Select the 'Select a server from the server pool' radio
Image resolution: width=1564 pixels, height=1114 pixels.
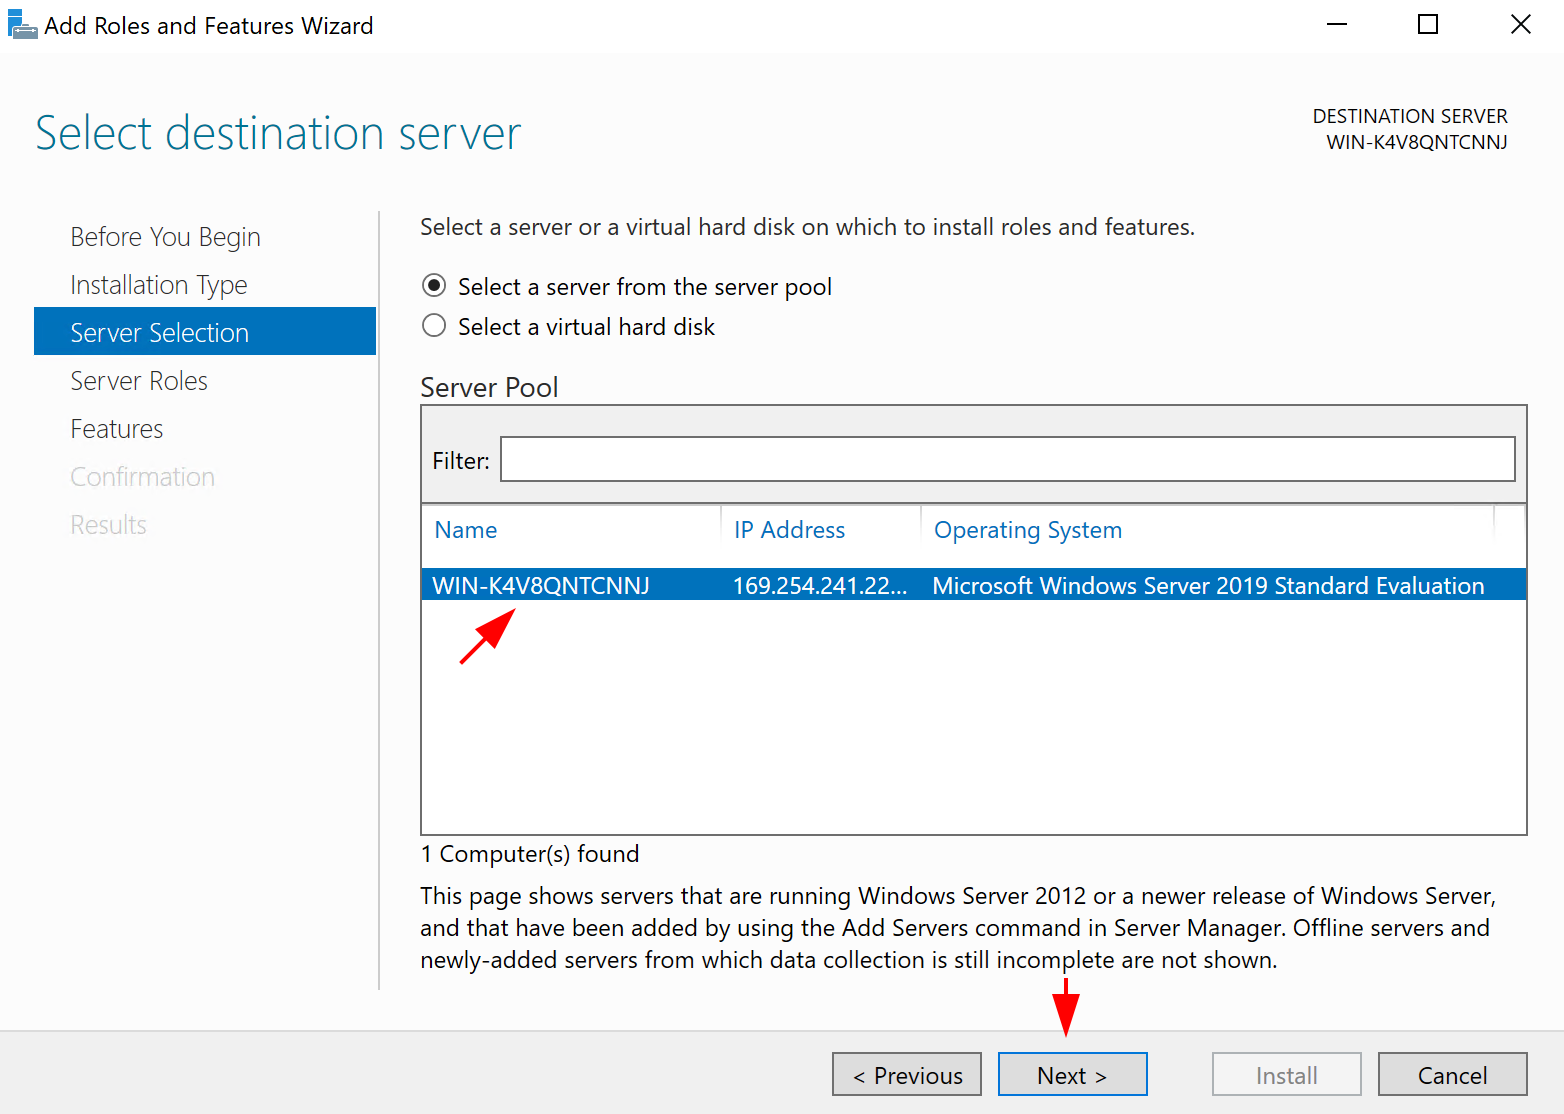coord(434,285)
